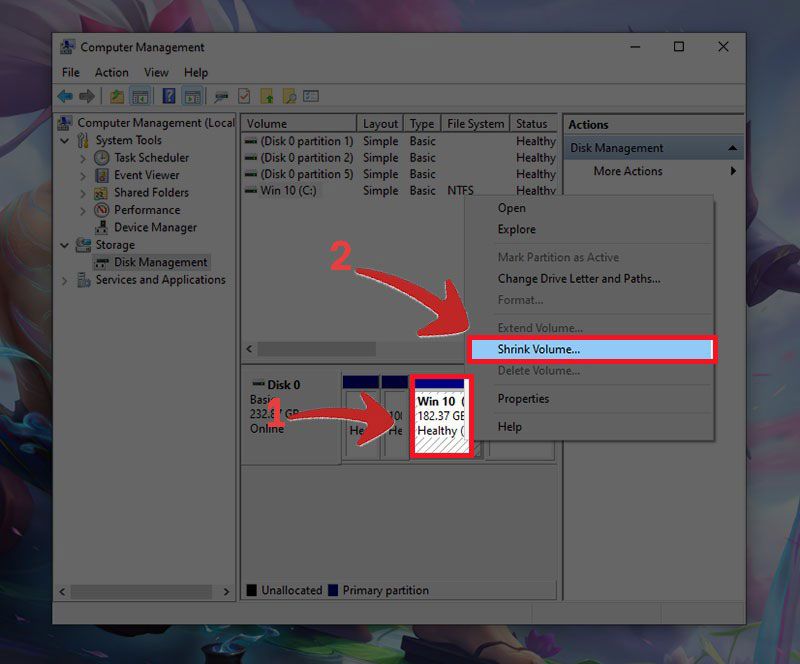Click the checklist settings toolbar icon

click(311, 96)
